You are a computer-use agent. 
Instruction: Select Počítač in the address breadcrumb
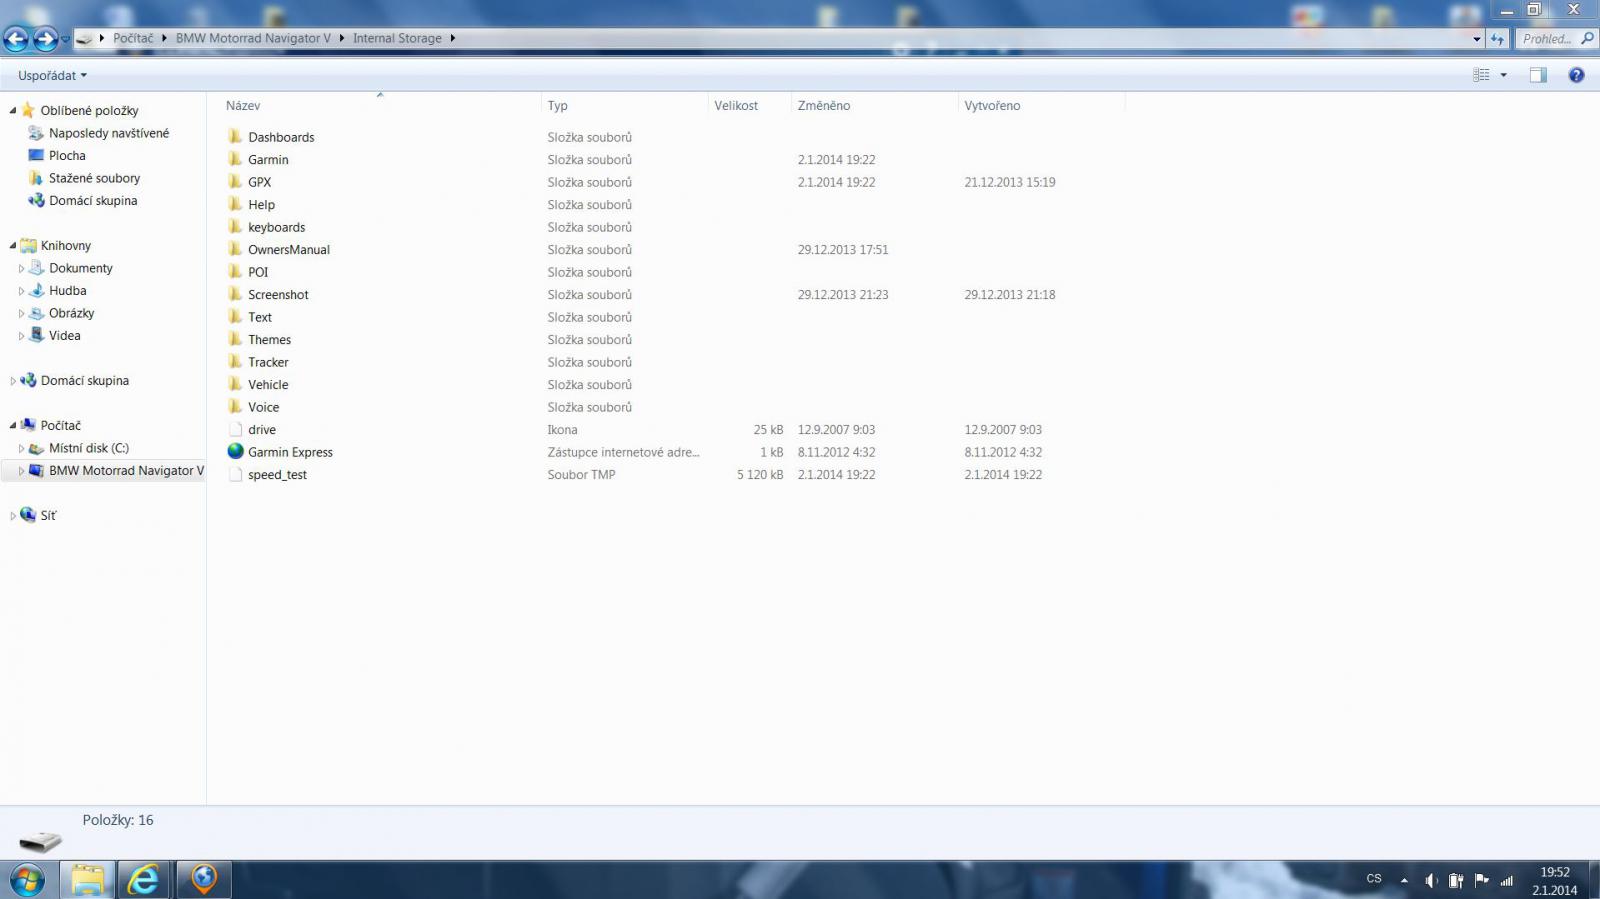pyautogui.click(x=133, y=38)
